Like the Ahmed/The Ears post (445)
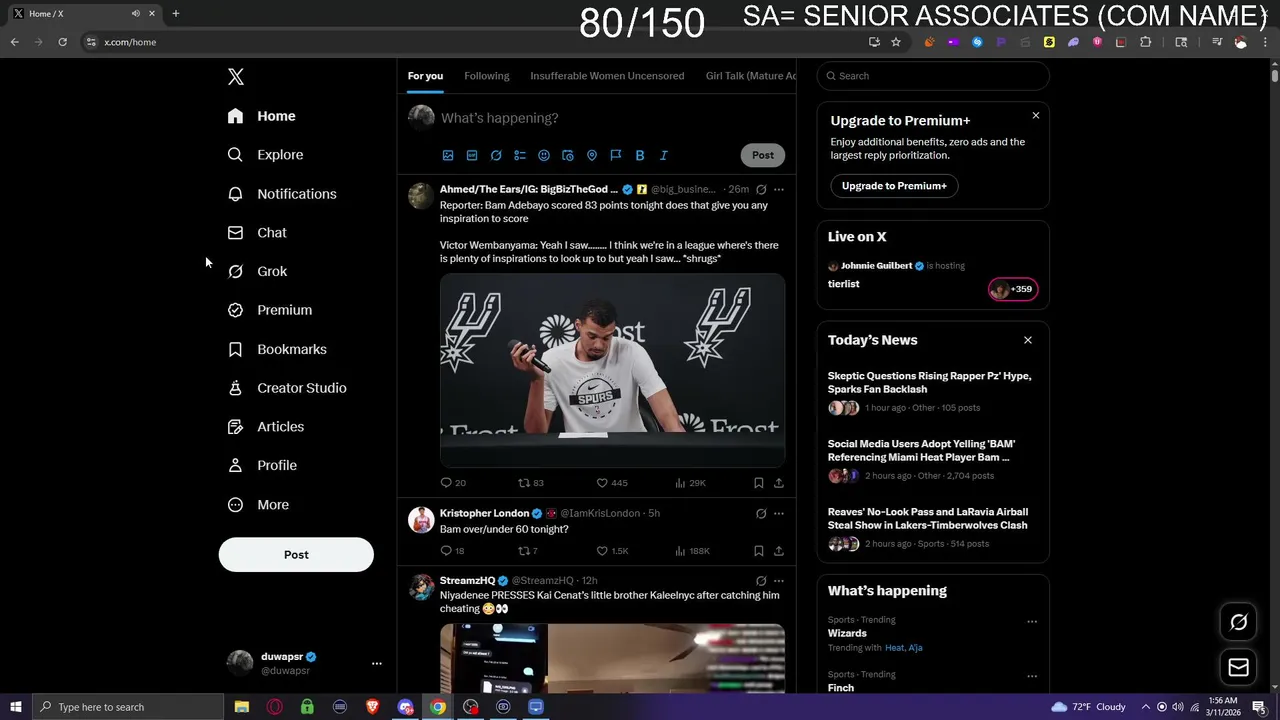This screenshot has width=1280, height=720. click(x=612, y=483)
